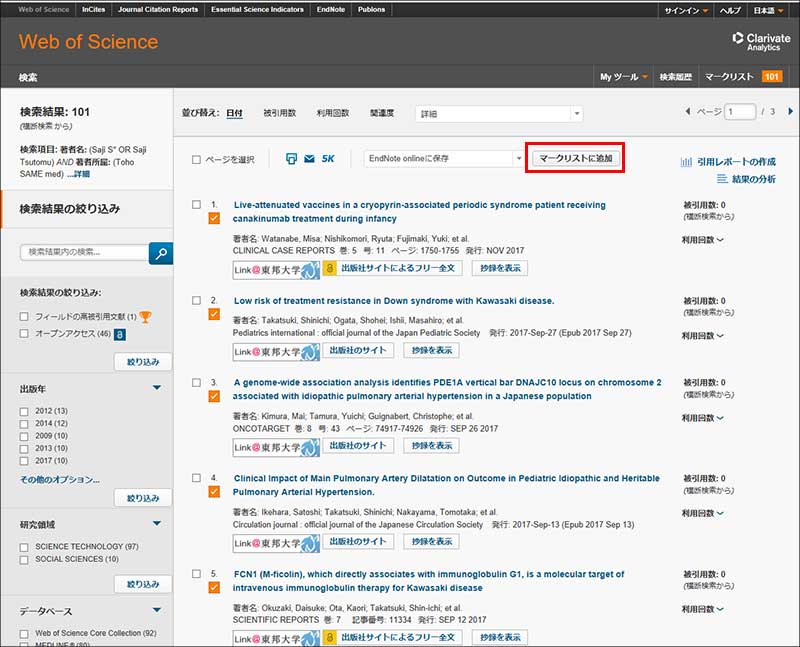
Task: Go to next page arrow
Action: (790, 111)
